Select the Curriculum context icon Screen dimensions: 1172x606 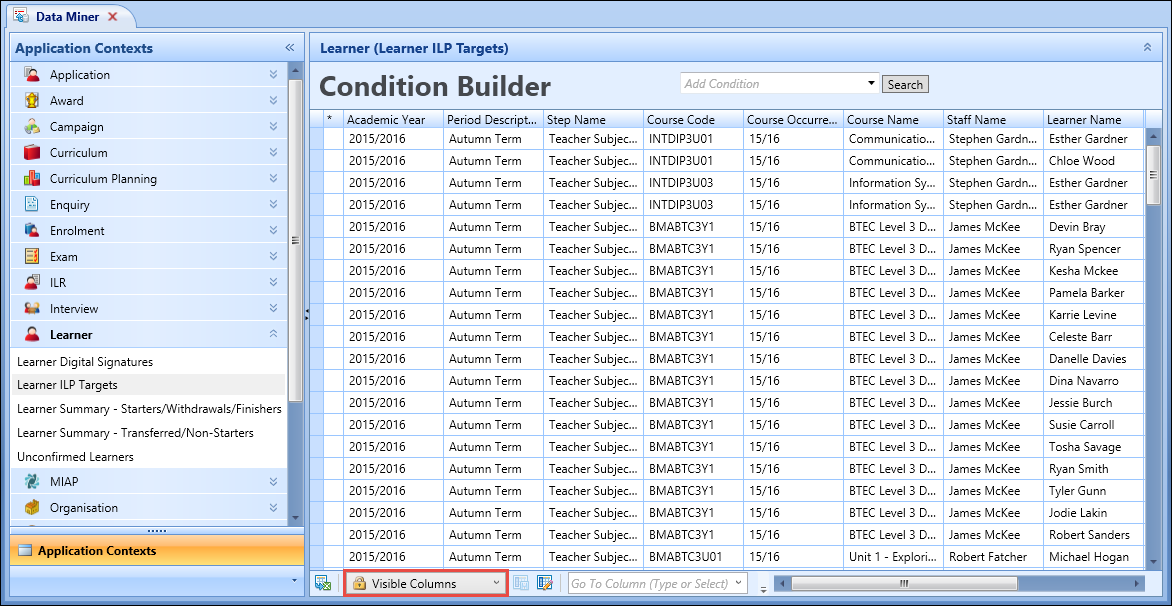coord(30,152)
